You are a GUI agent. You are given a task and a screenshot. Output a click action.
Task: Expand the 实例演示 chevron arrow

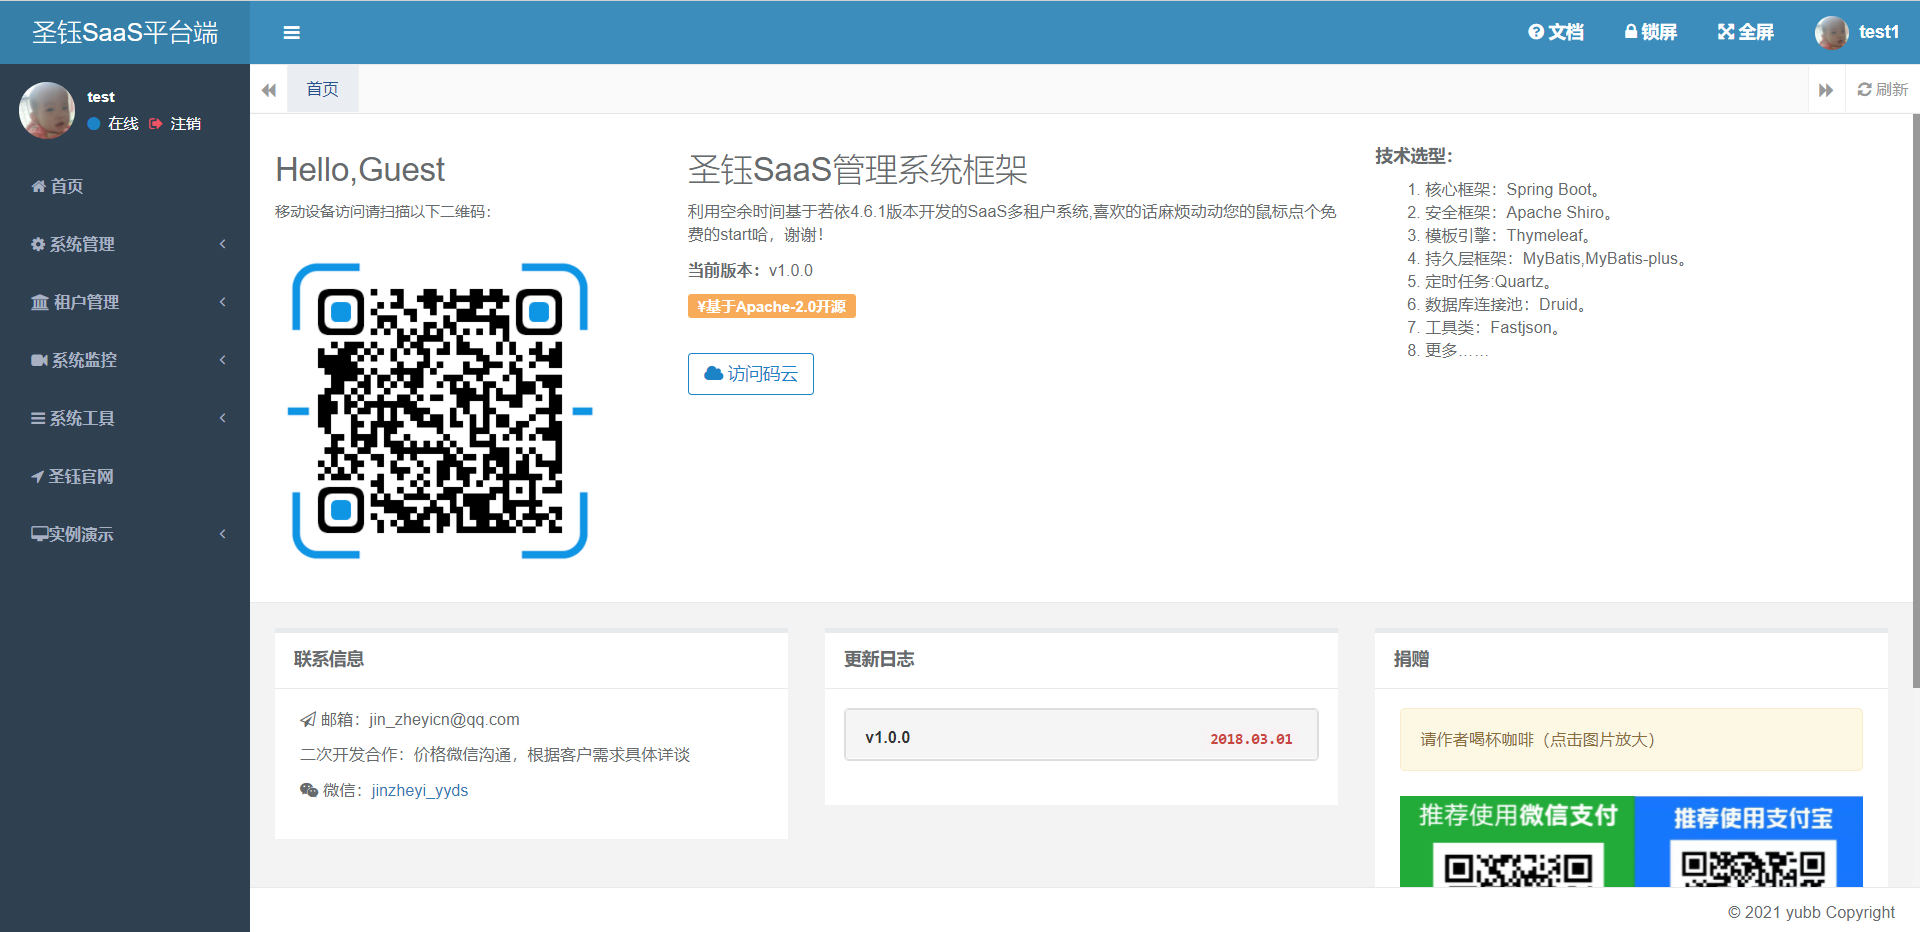223,534
